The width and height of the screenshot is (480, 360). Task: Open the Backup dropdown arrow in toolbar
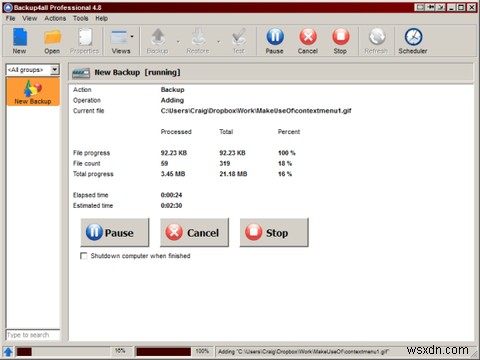[x=178, y=42]
